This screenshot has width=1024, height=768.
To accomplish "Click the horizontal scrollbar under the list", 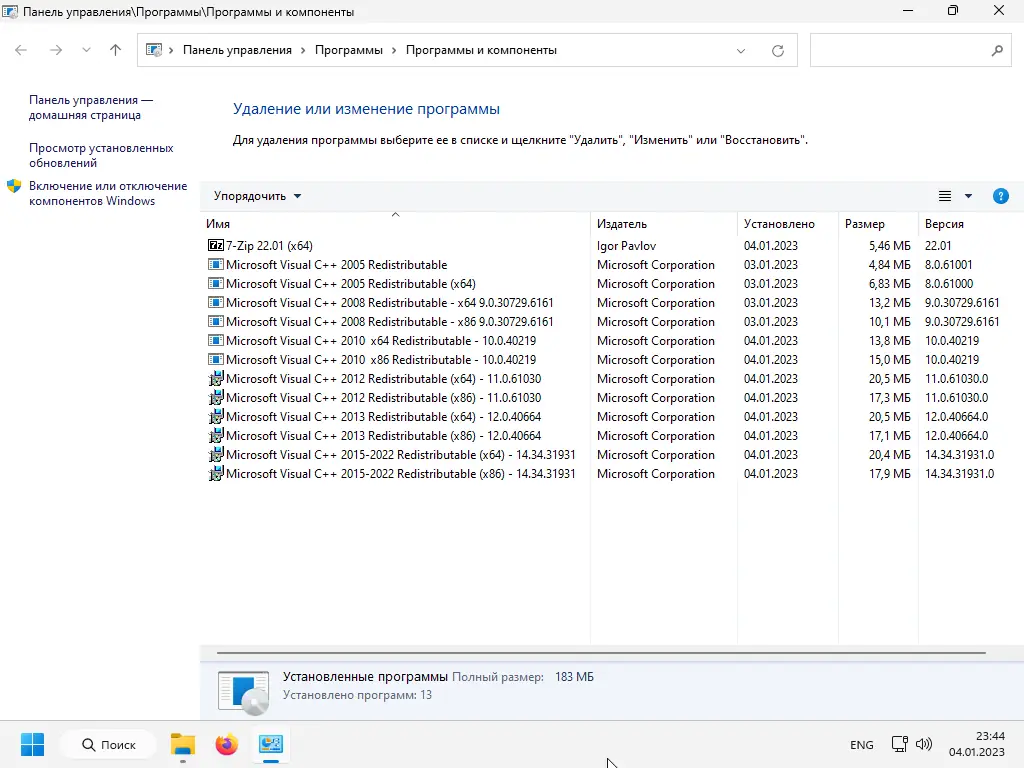I will 601,652.
